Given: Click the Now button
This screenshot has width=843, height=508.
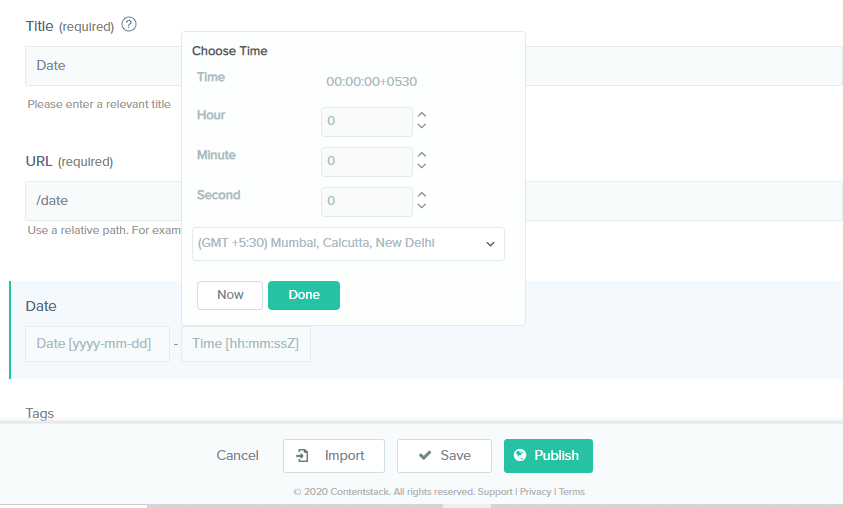Looking at the screenshot, I should pos(230,295).
